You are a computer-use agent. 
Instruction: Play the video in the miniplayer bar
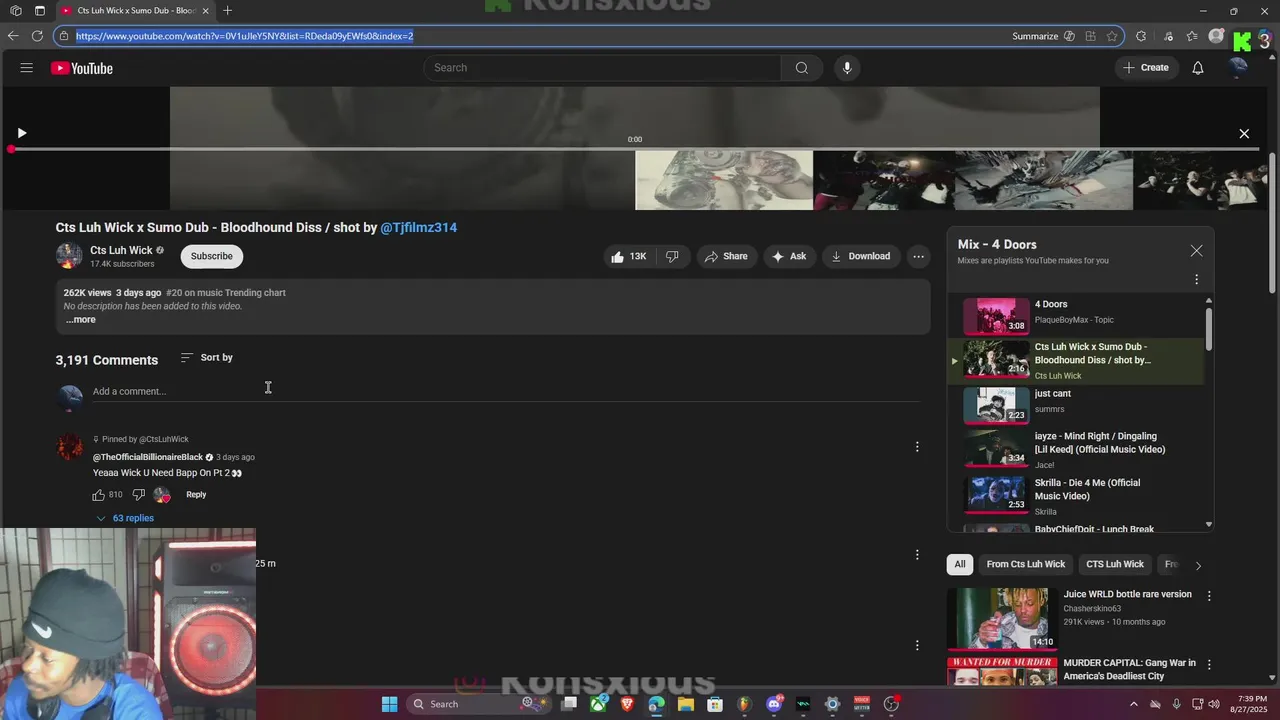pos(22,133)
